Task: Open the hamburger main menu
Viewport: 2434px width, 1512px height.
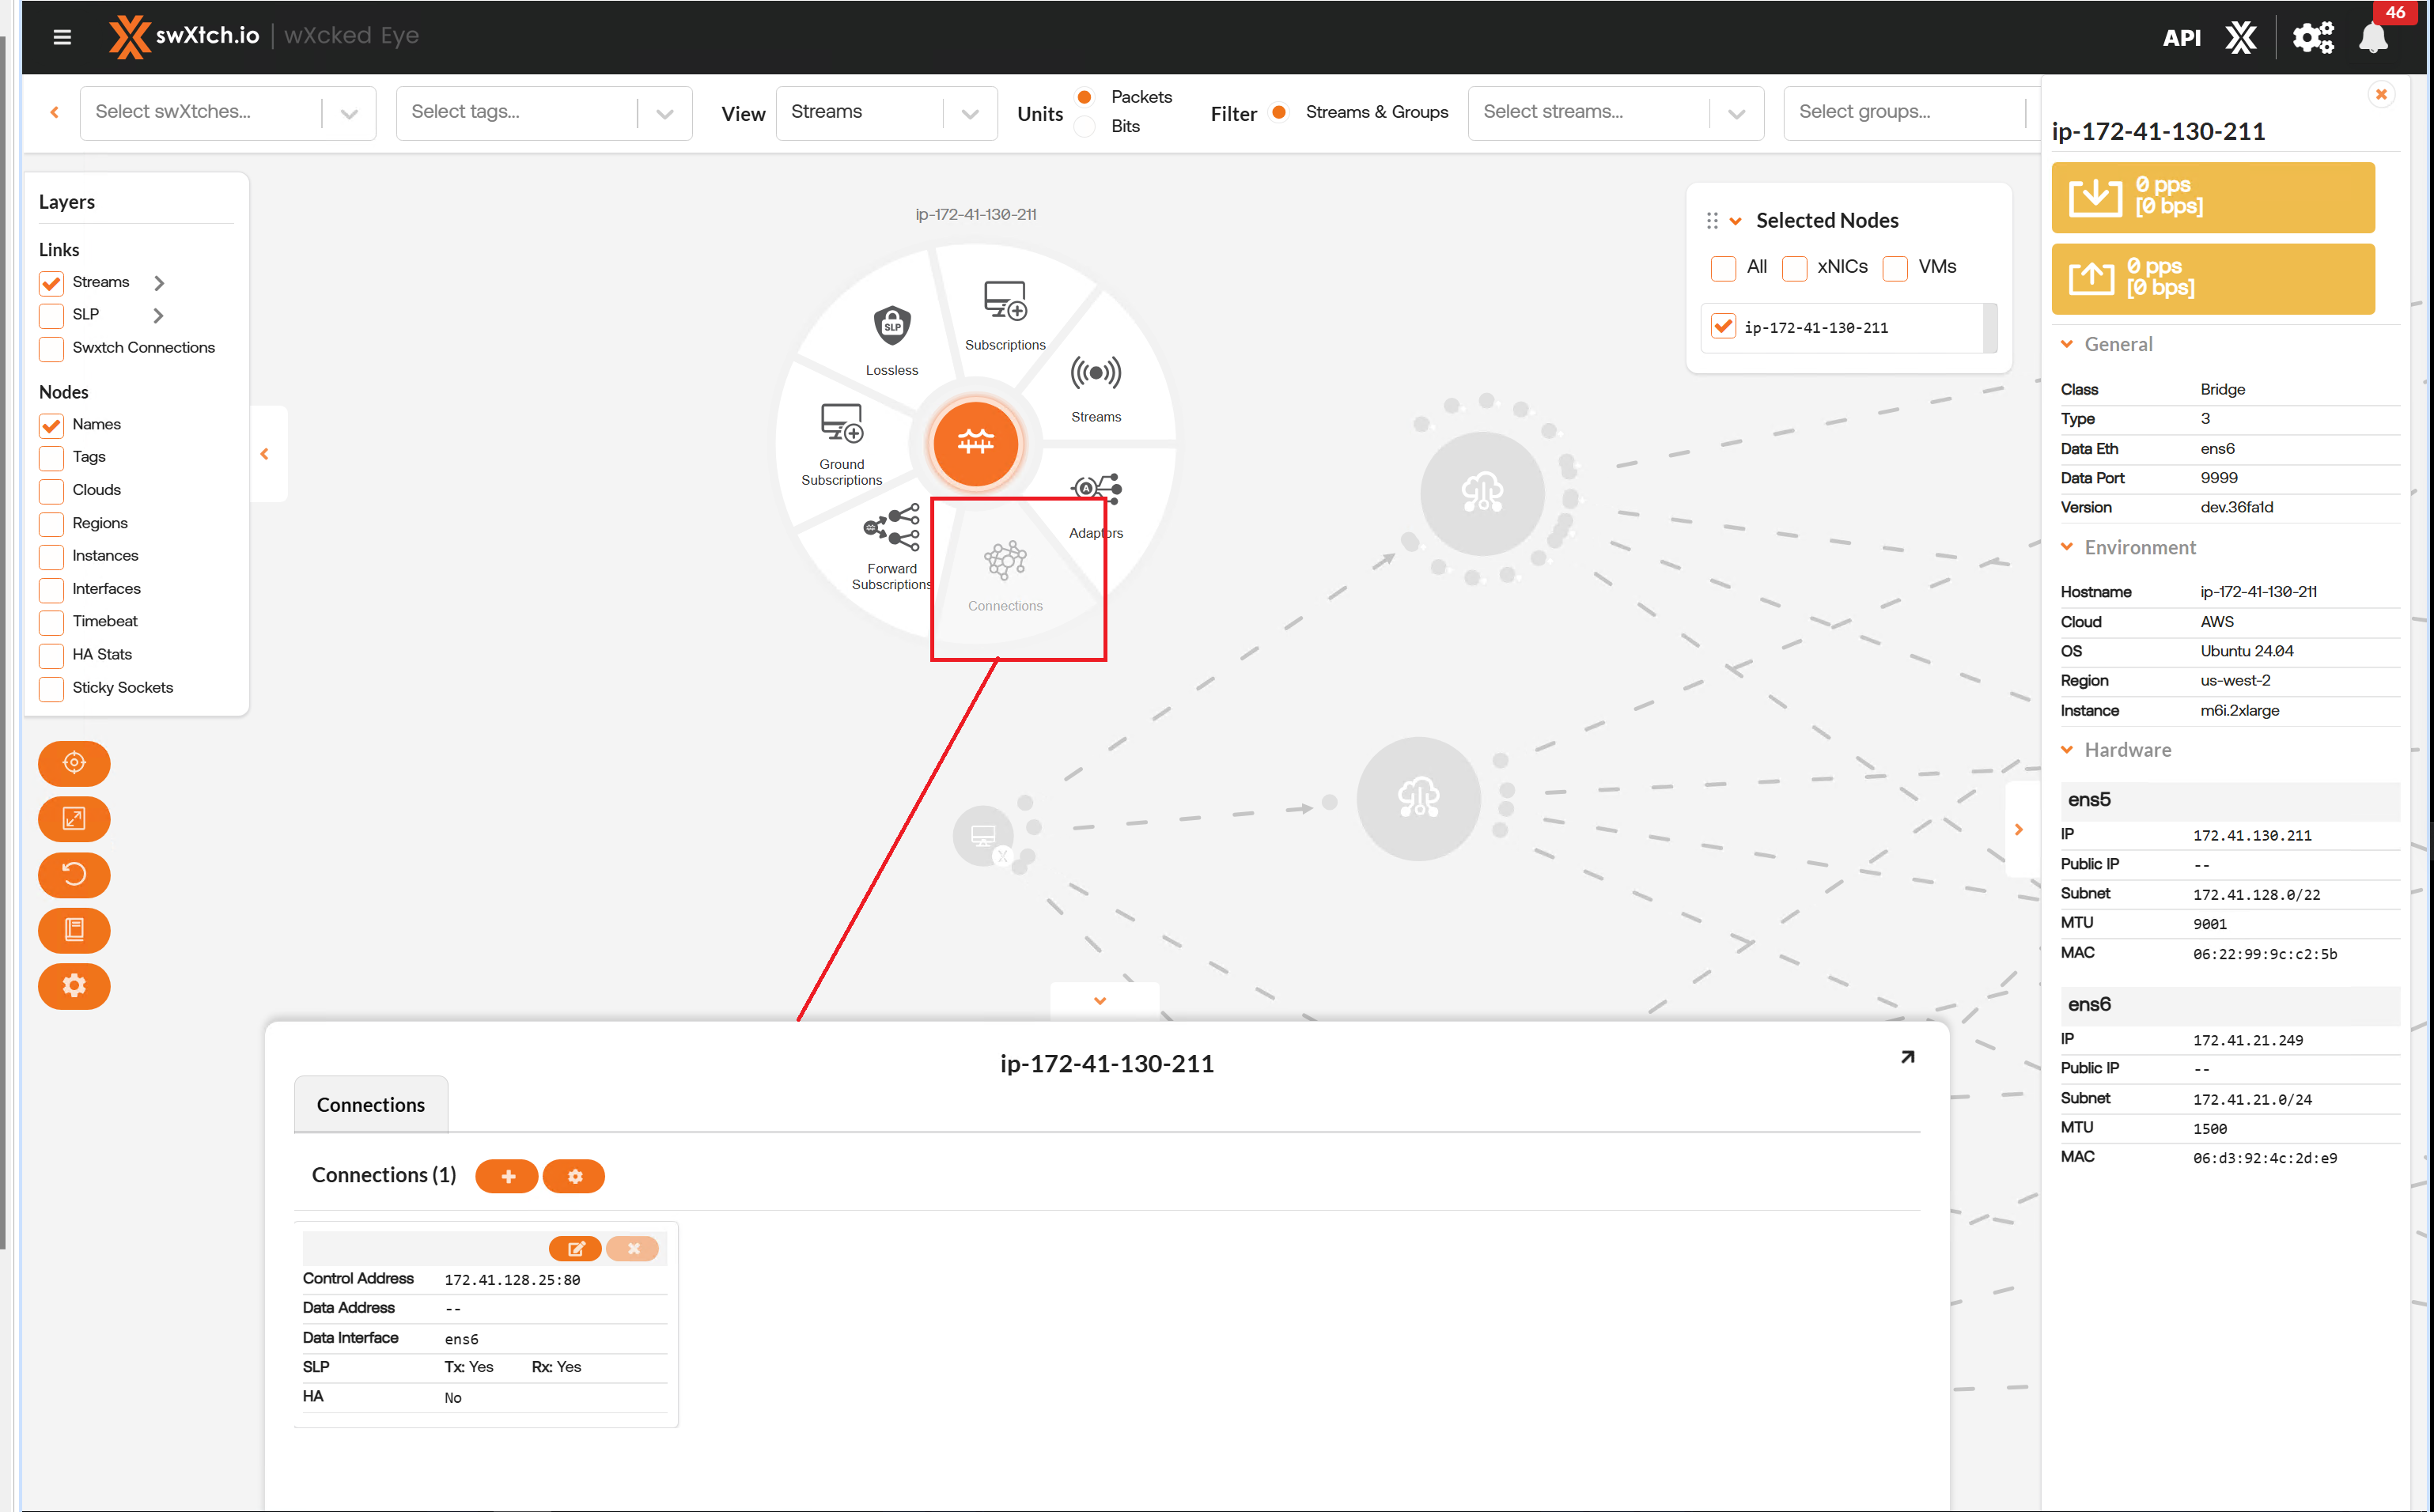Action: pyautogui.click(x=62, y=37)
